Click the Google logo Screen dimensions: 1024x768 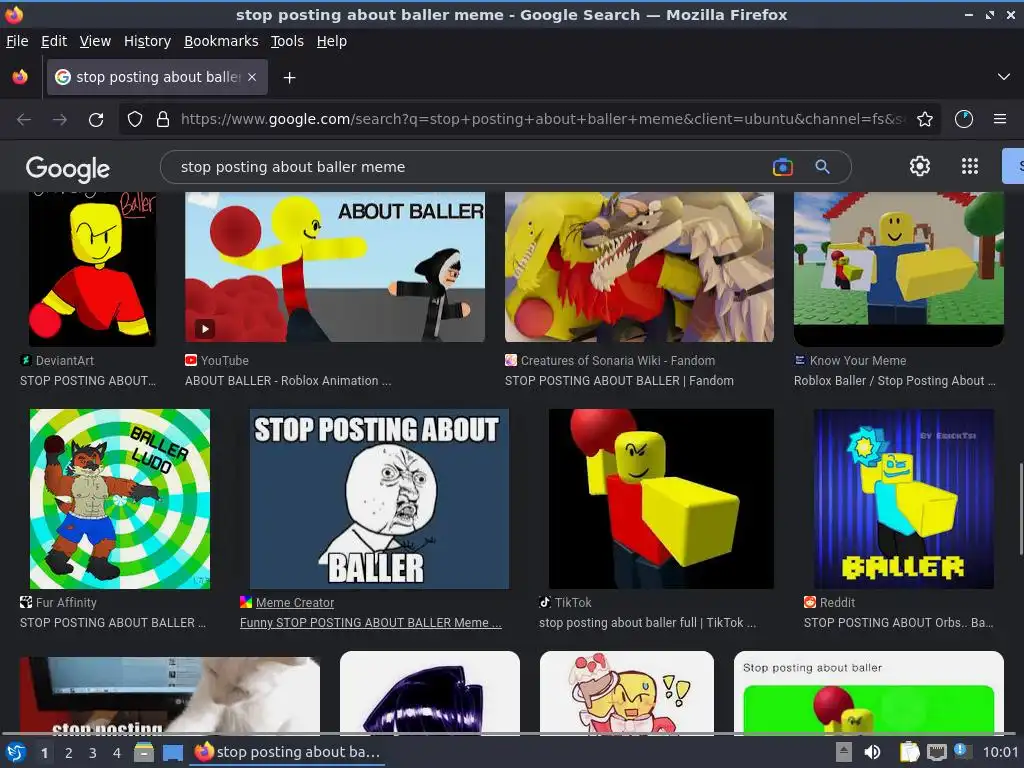(x=68, y=168)
